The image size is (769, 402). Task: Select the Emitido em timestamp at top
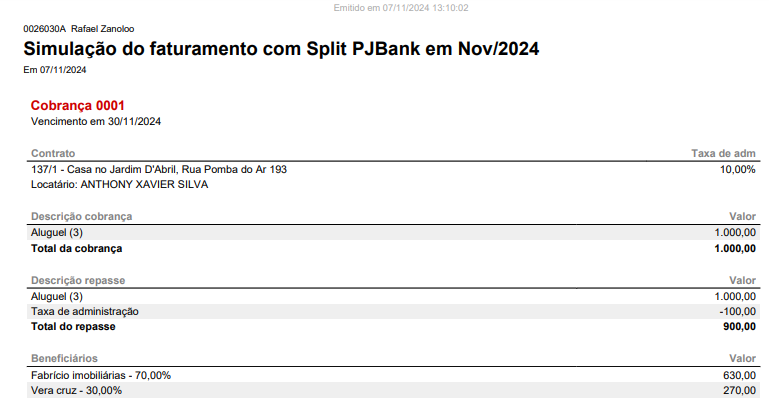click(x=401, y=8)
